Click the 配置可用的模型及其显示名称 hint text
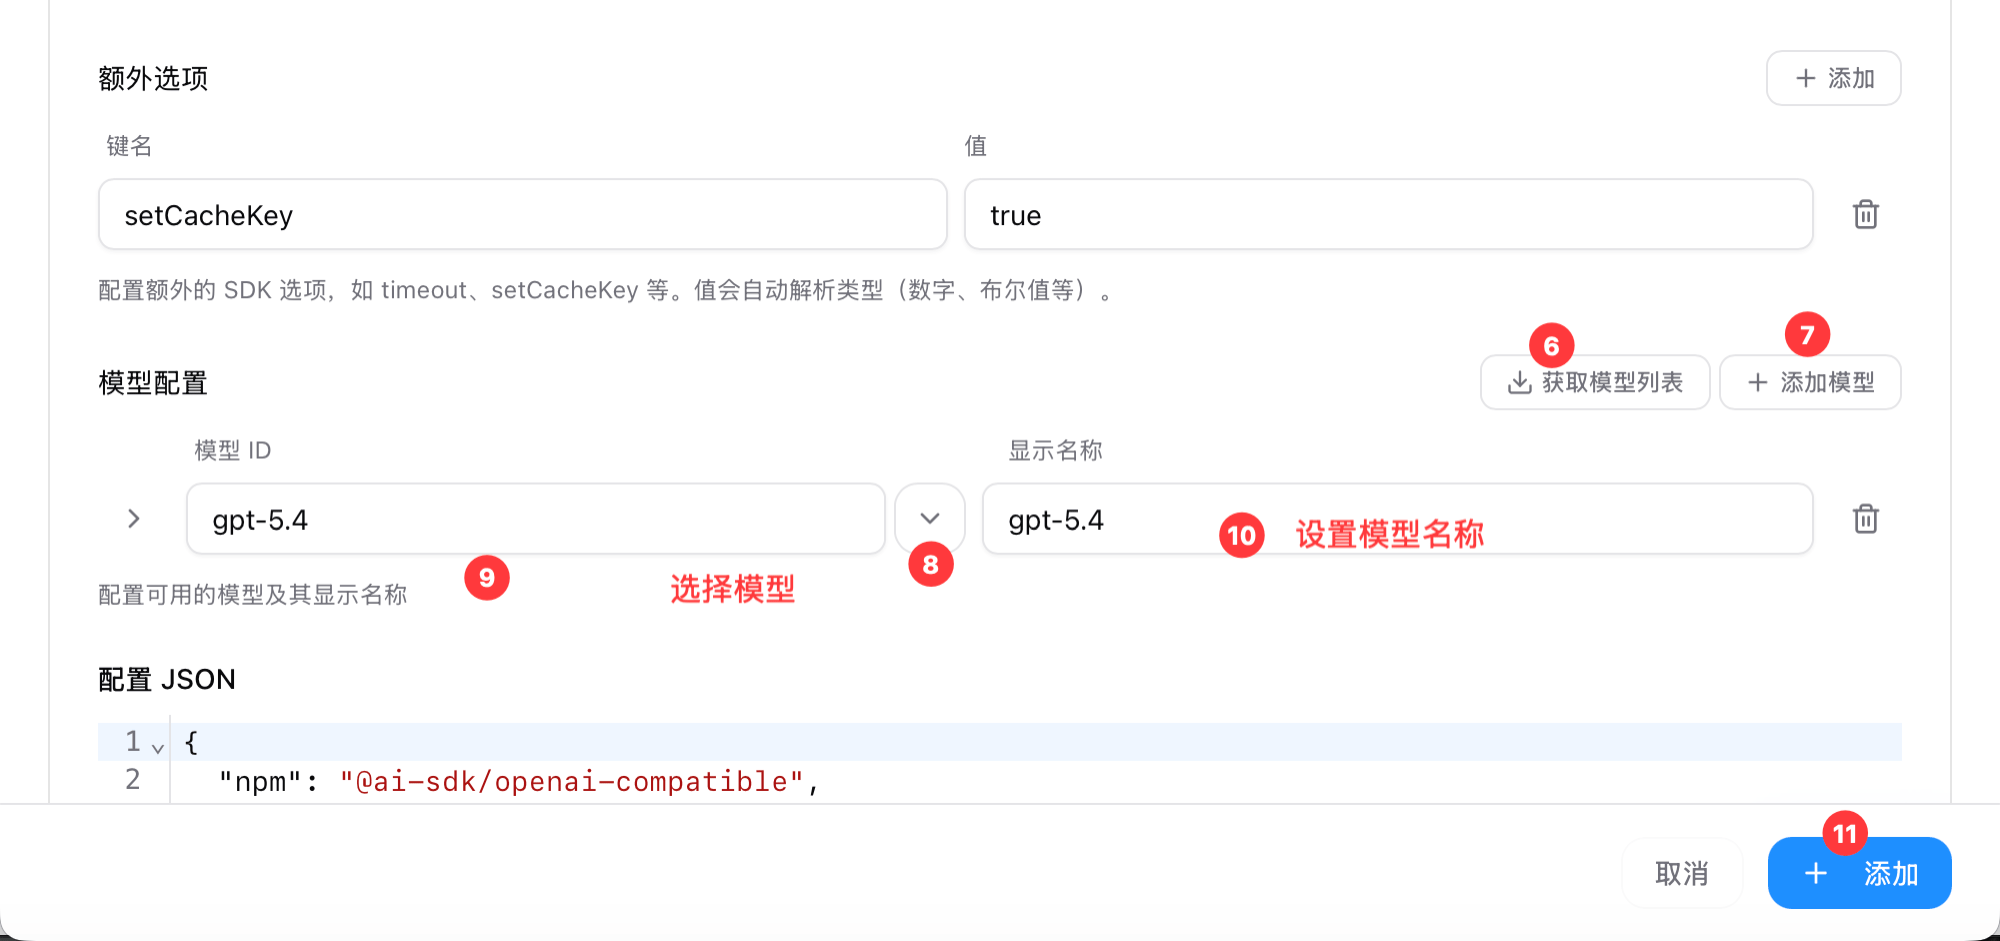The height and width of the screenshot is (941, 2000). coord(253,595)
